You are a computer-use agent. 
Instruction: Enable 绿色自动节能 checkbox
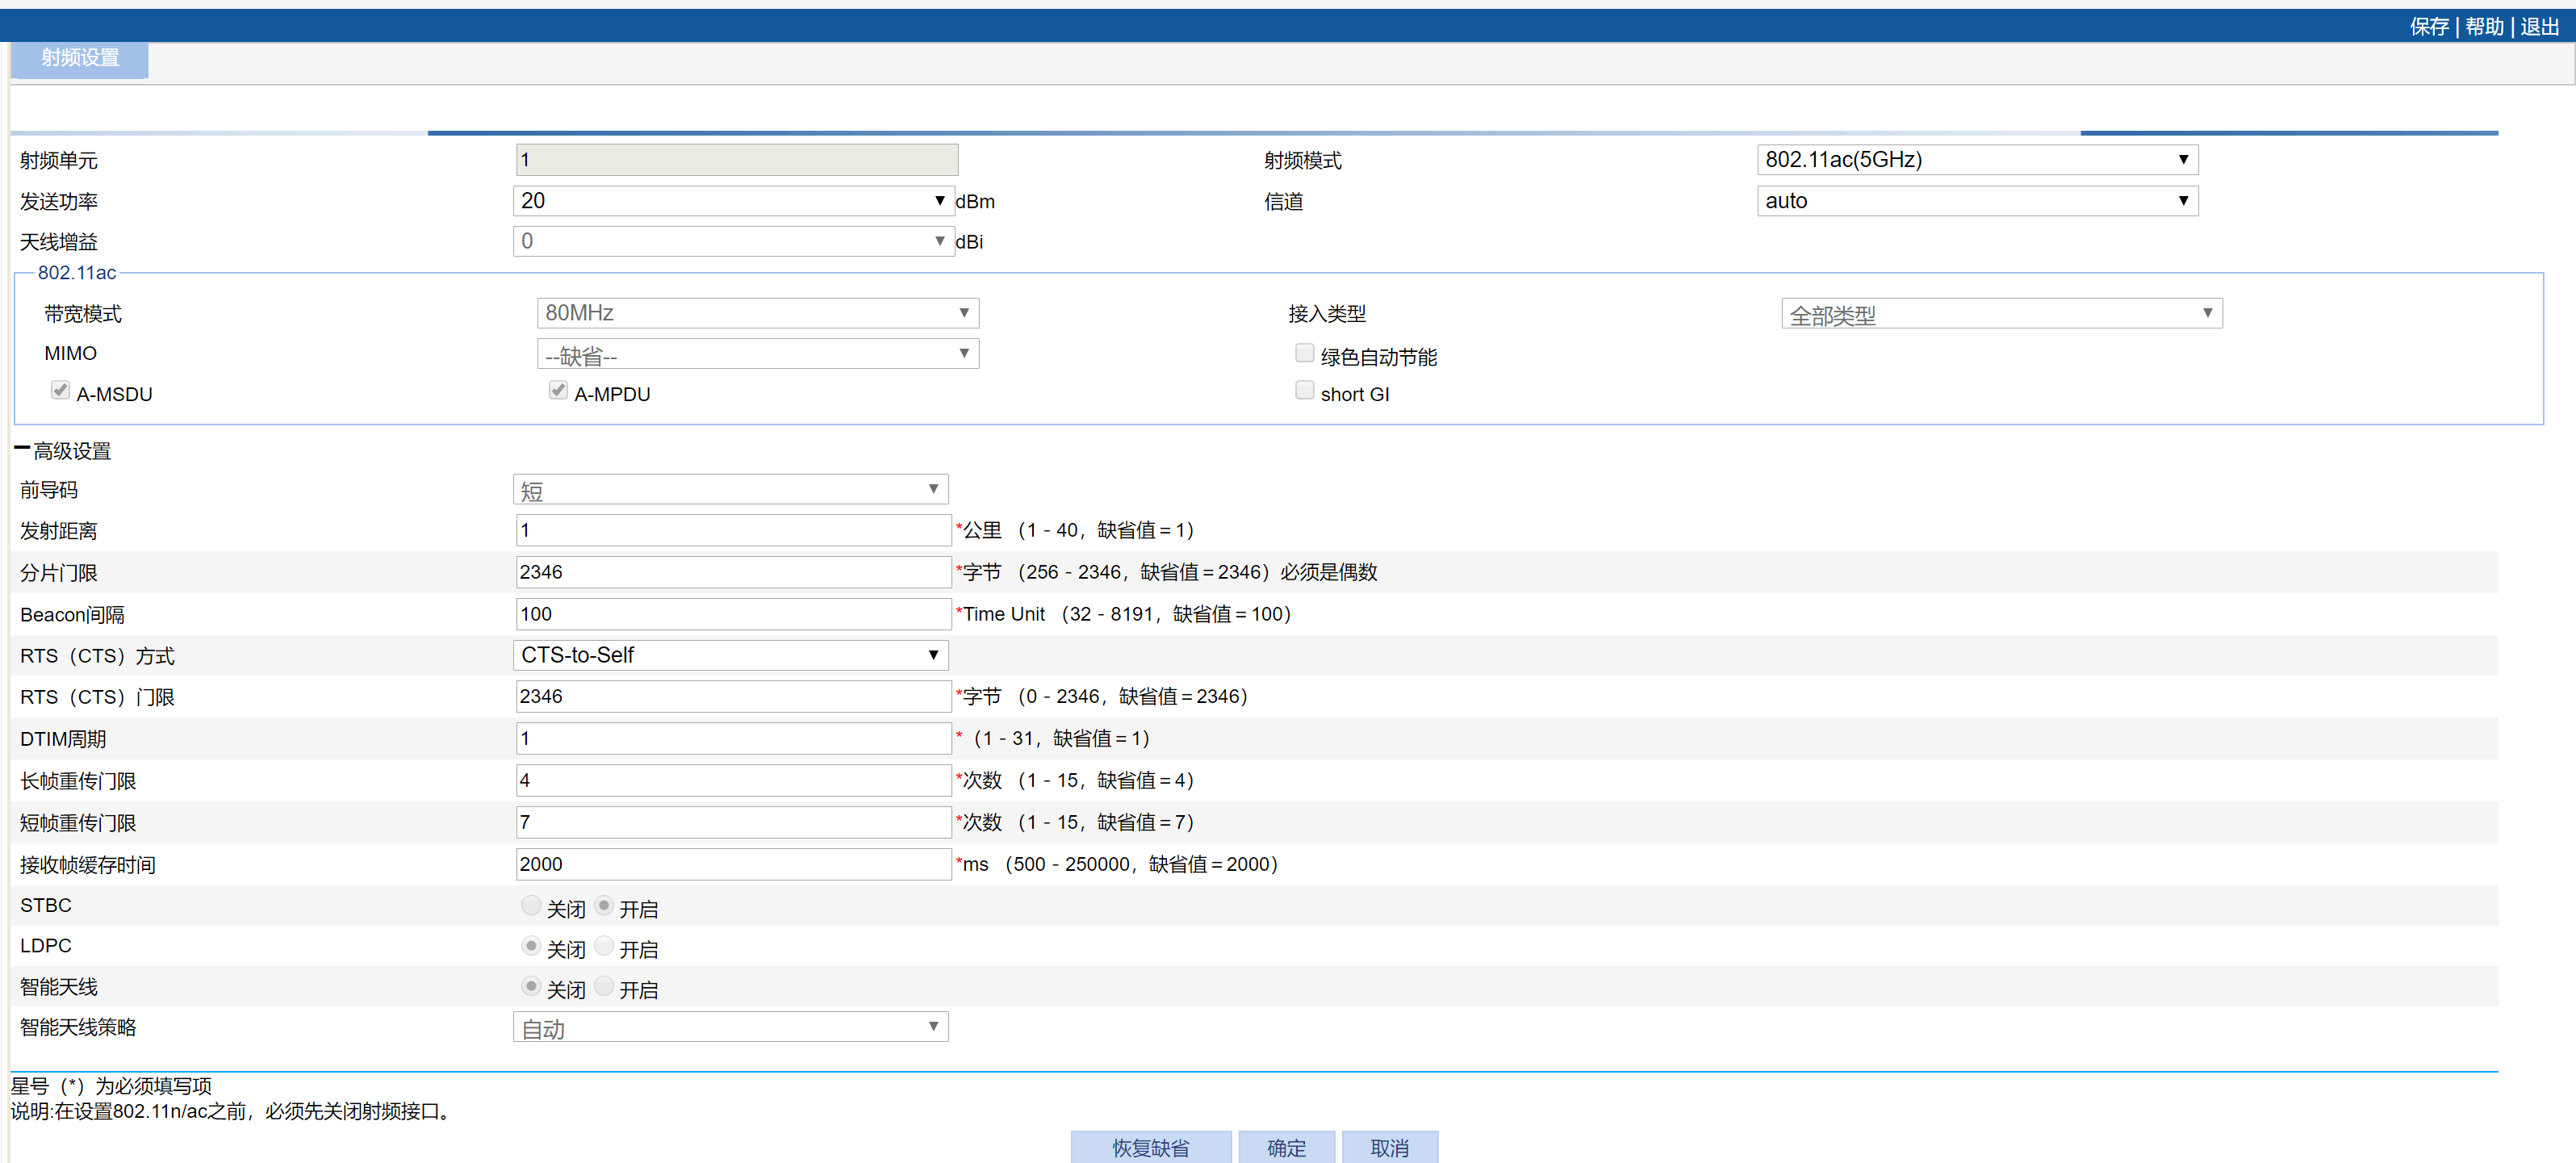tap(1304, 354)
